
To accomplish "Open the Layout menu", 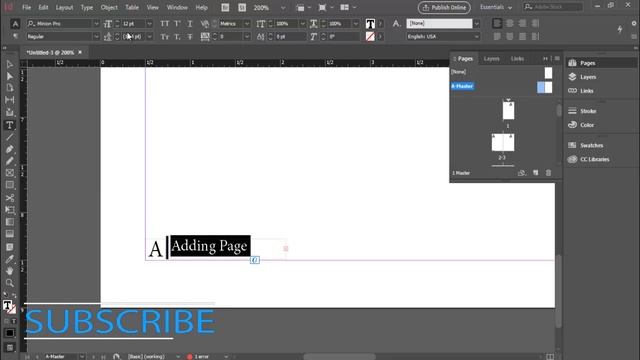I will click(64, 7).
